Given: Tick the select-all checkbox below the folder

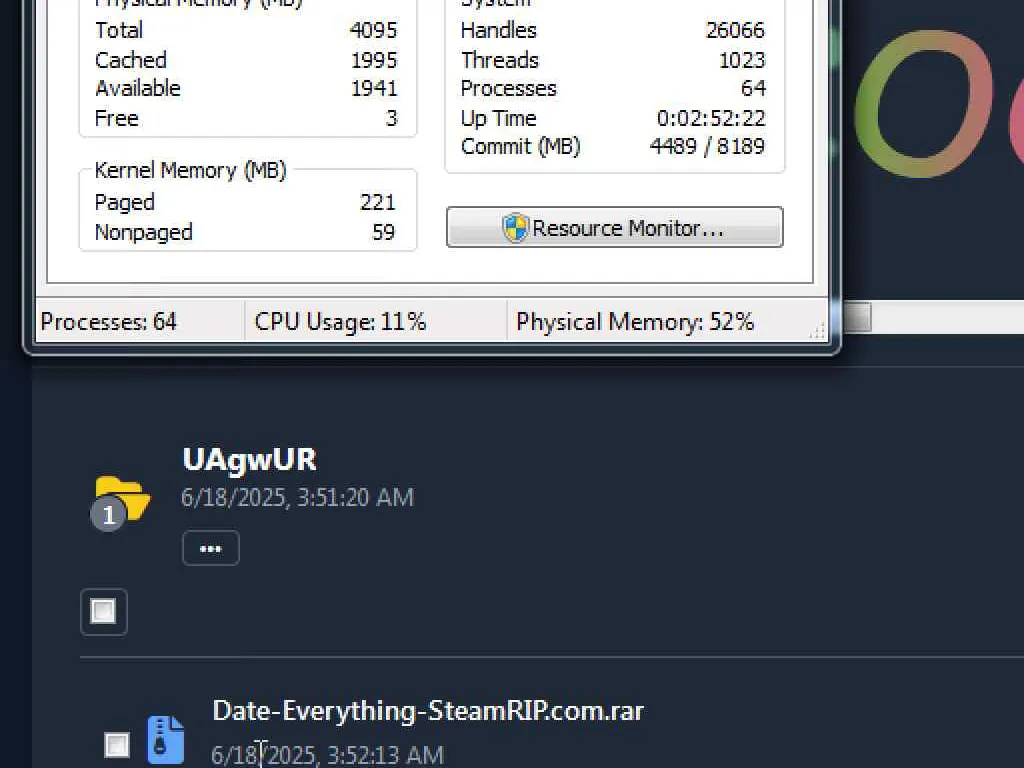Looking at the screenshot, I should click(103, 612).
